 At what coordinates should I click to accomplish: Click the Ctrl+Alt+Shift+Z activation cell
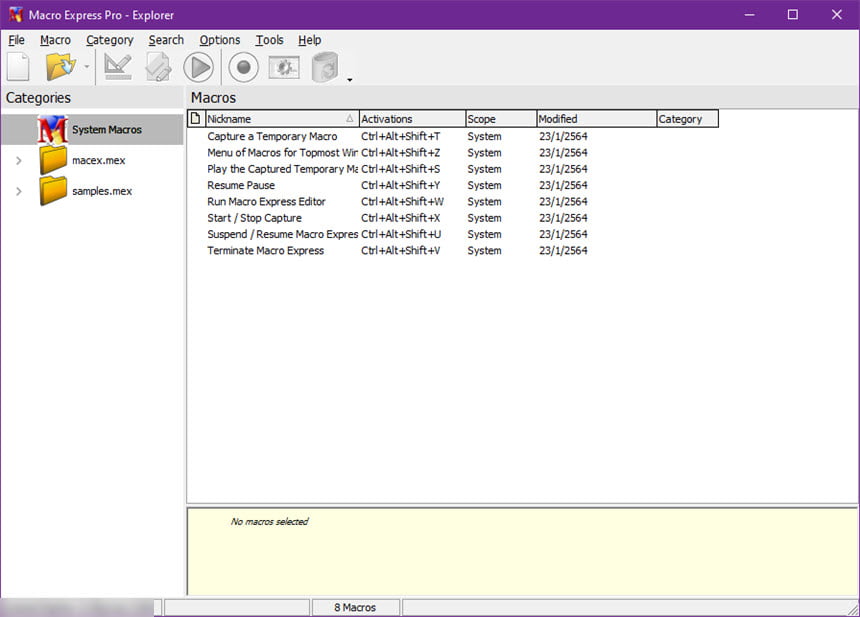[x=400, y=152]
